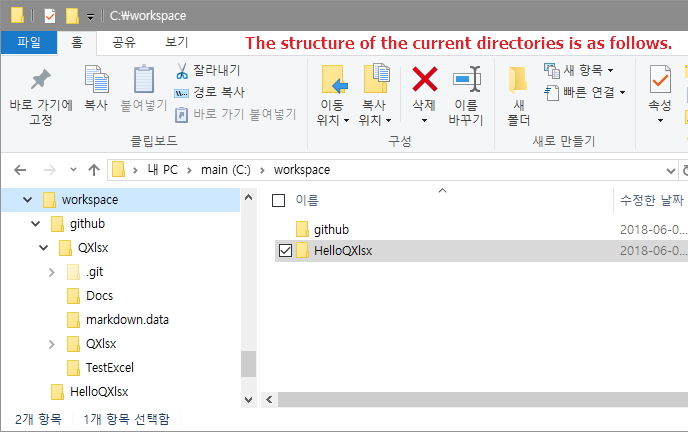The width and height of the screenshot is (688, 432).
Task: Click the Copy (복사) icon in clipboard group
Action: (96, 82)
